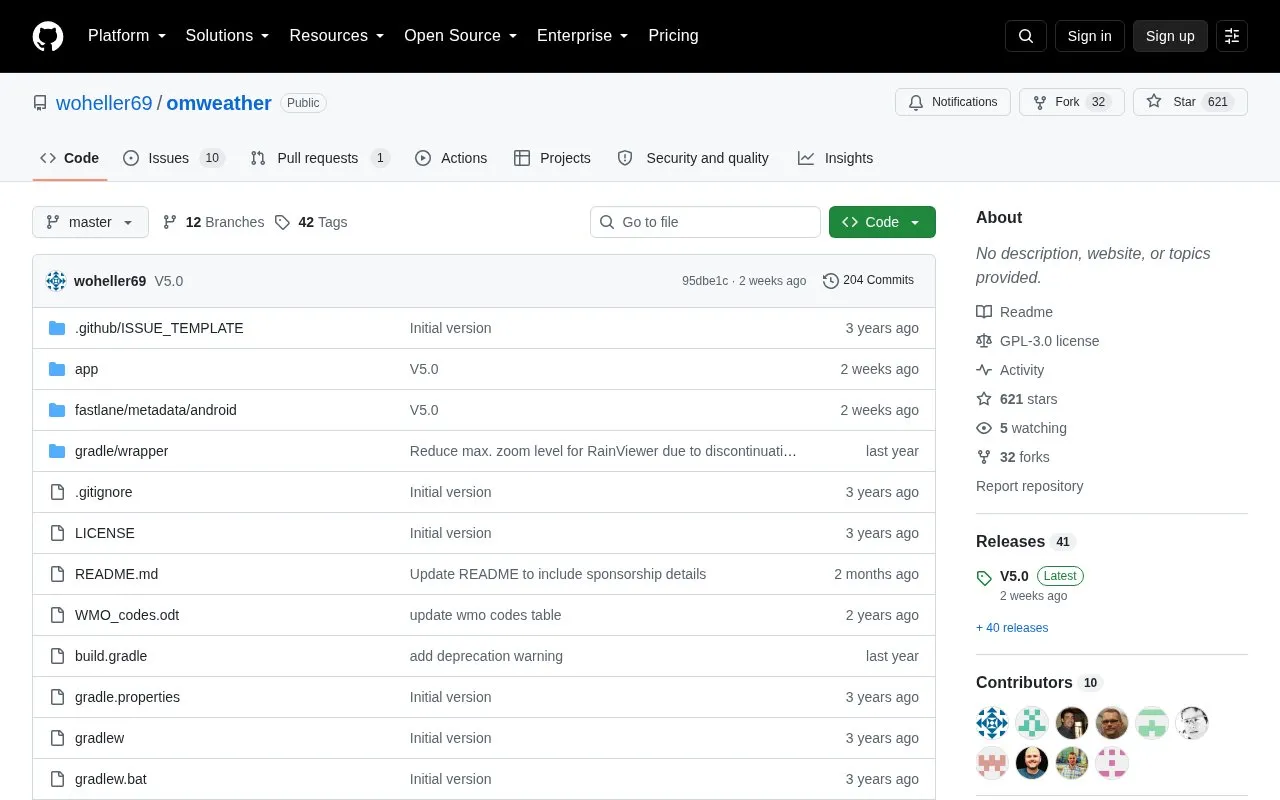The height and width of the screenshot is (800, 1280).
Task: Open the app folder
Action: click(x=86, y=369)
